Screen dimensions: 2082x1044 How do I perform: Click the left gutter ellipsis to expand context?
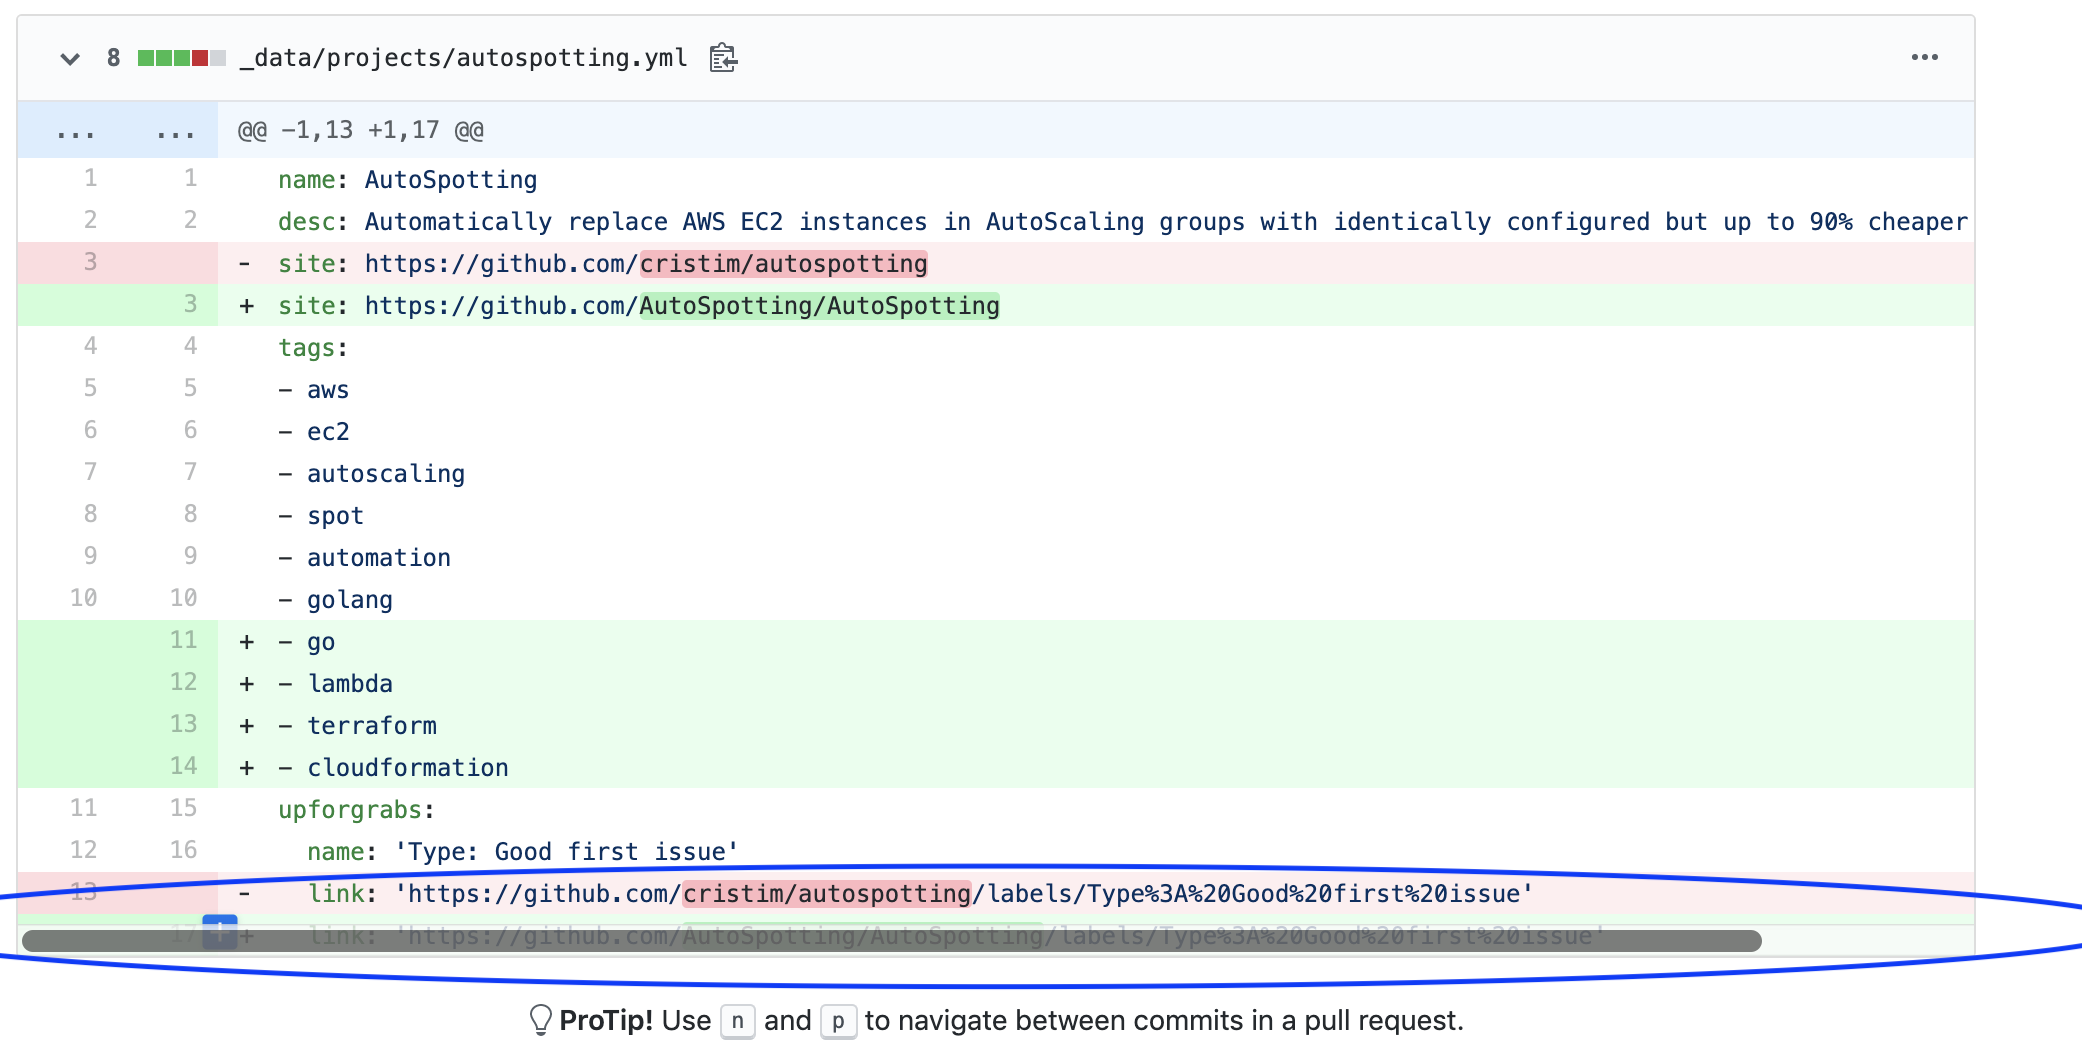point(76,129)
